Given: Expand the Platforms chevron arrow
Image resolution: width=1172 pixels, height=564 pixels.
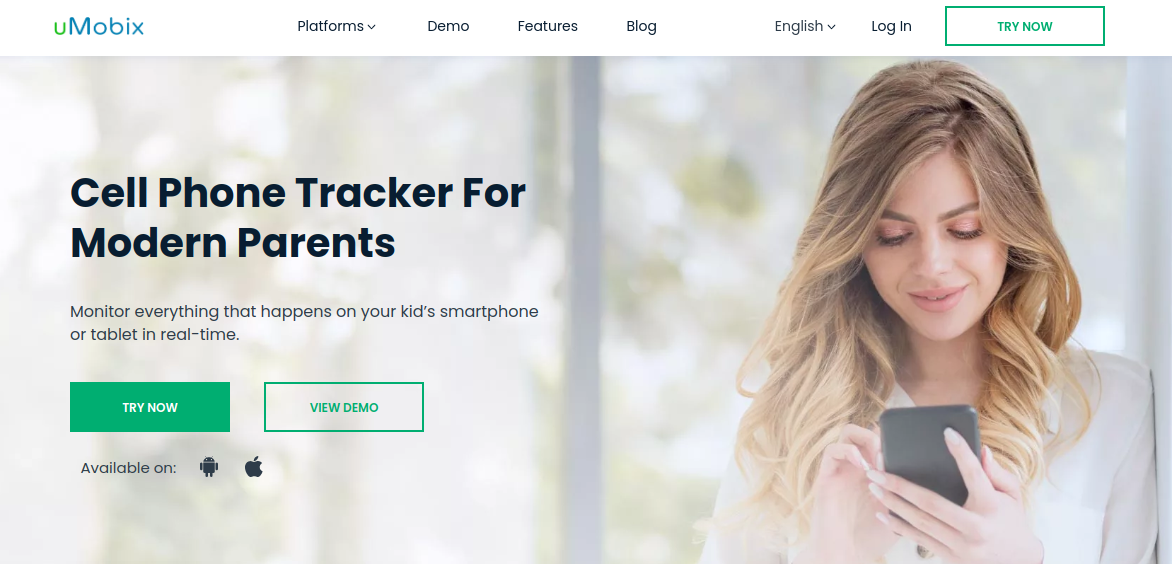Looking at the screenshot, I should [371, 27].
